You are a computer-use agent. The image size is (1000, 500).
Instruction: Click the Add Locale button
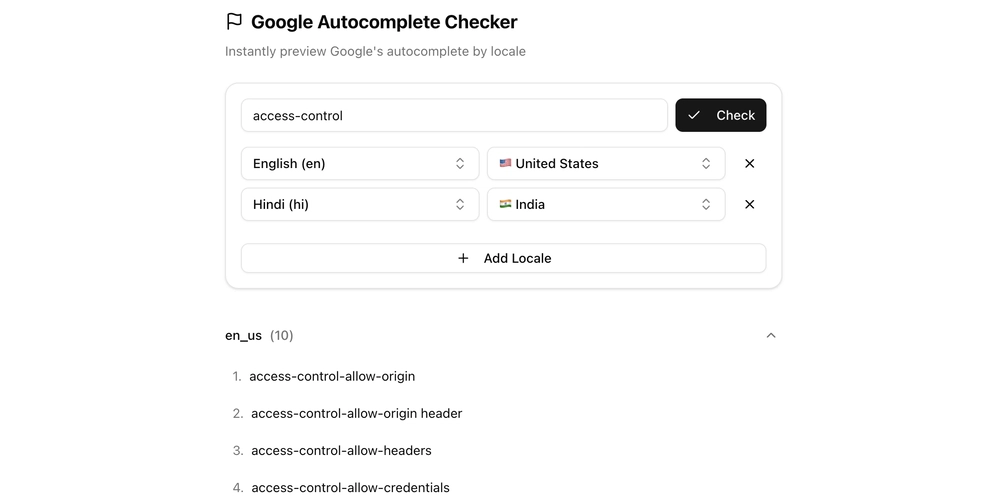503,258
